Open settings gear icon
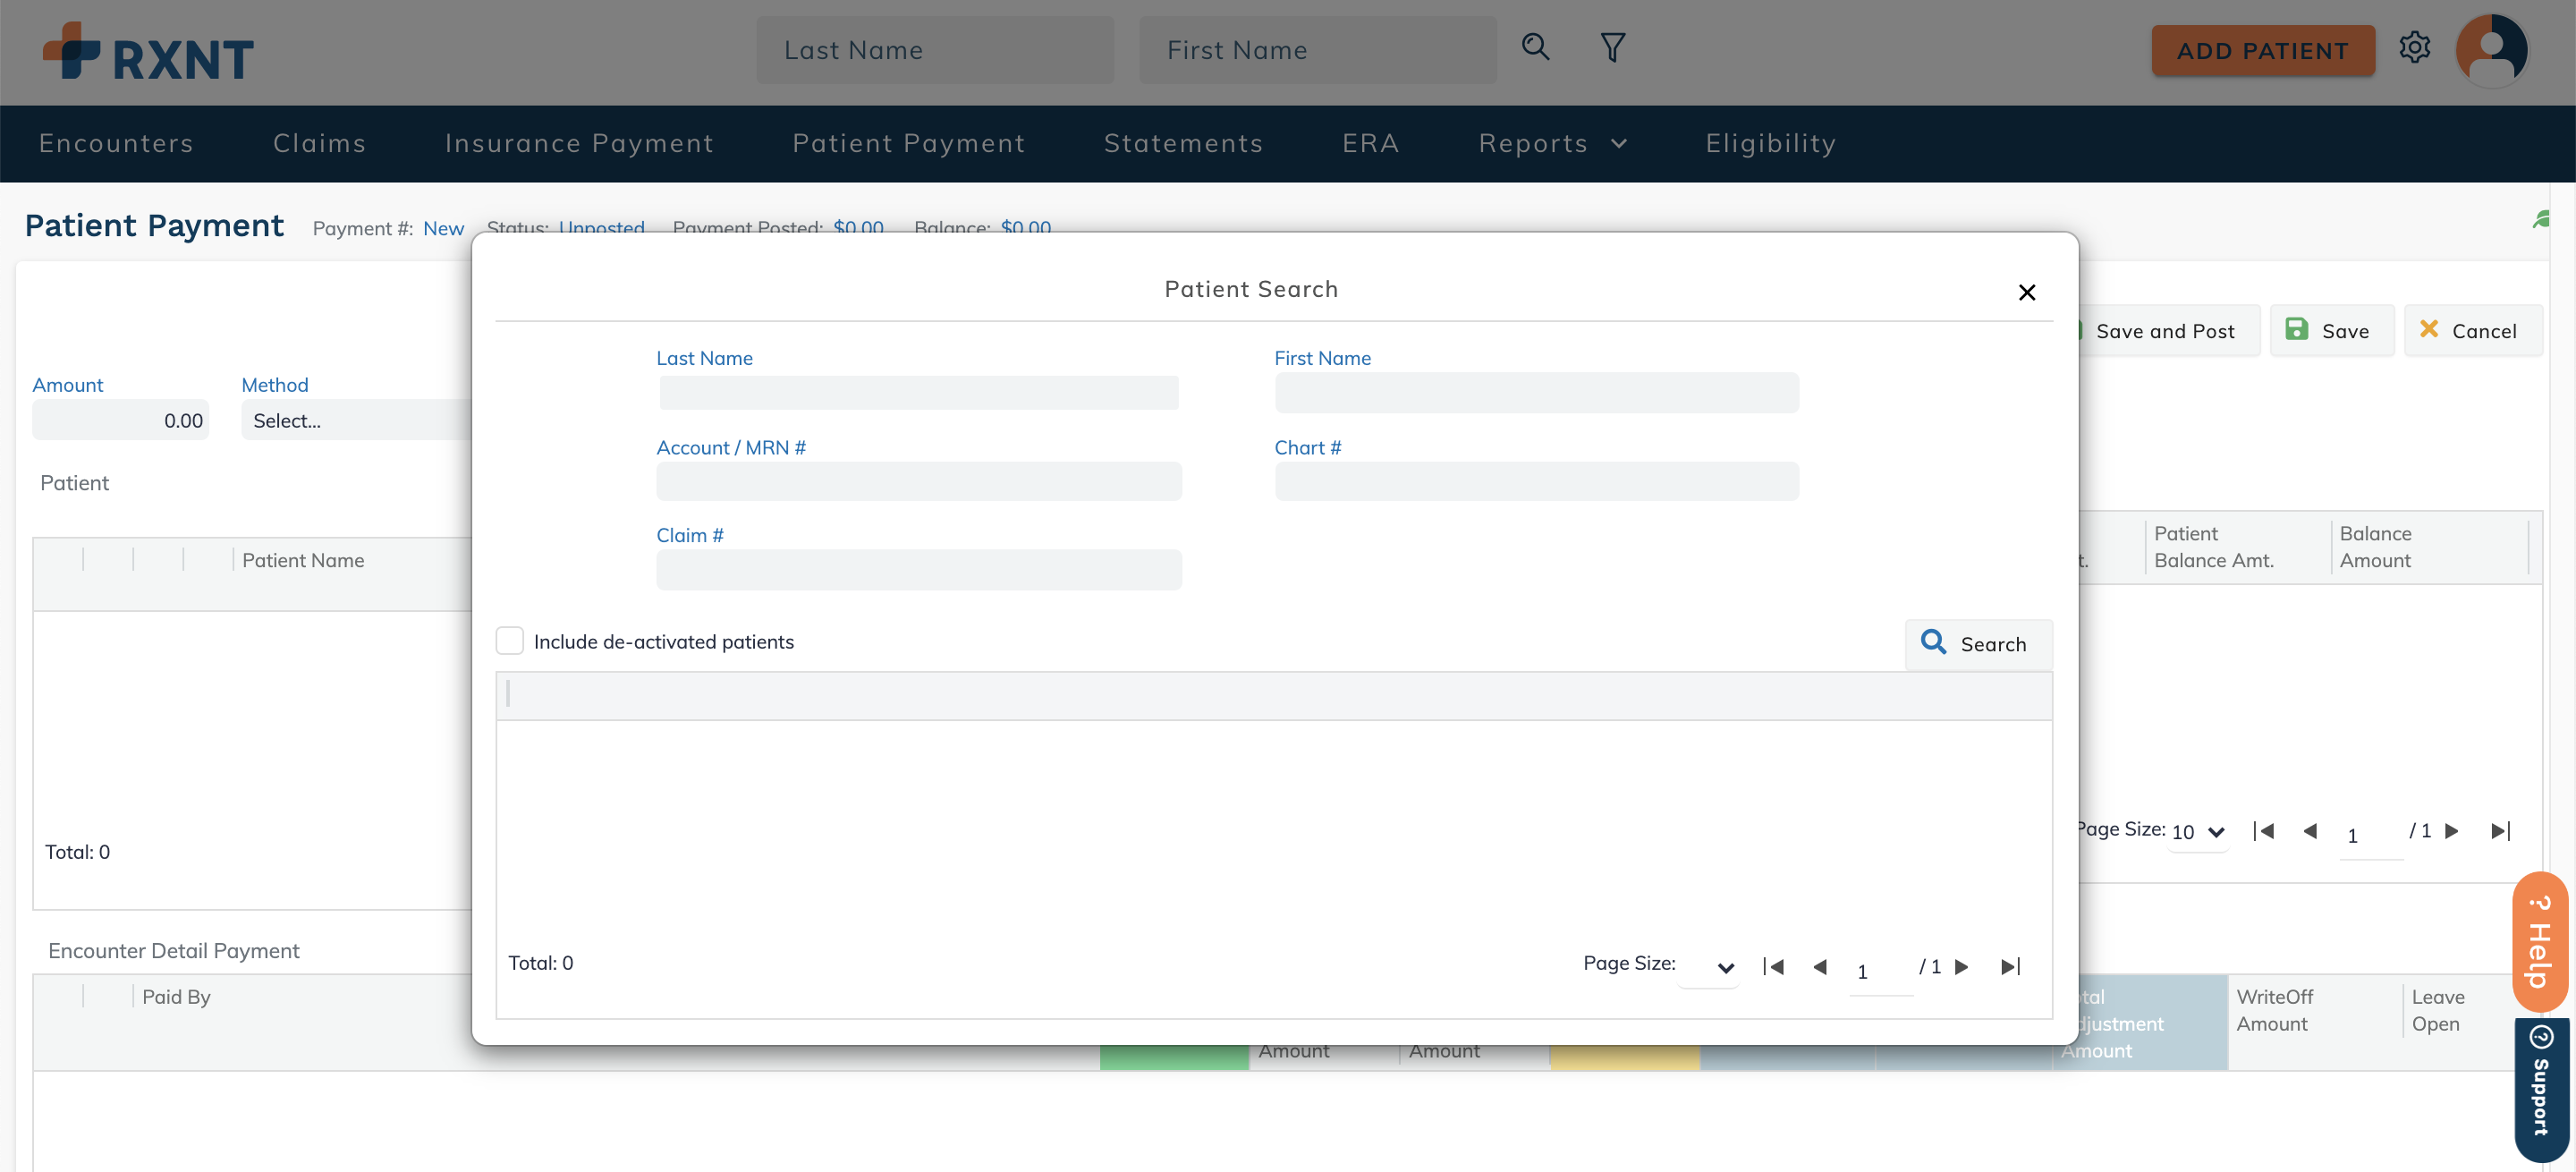The height and width of the screenshot is (1172, 2576). (x=2414, y=47)
